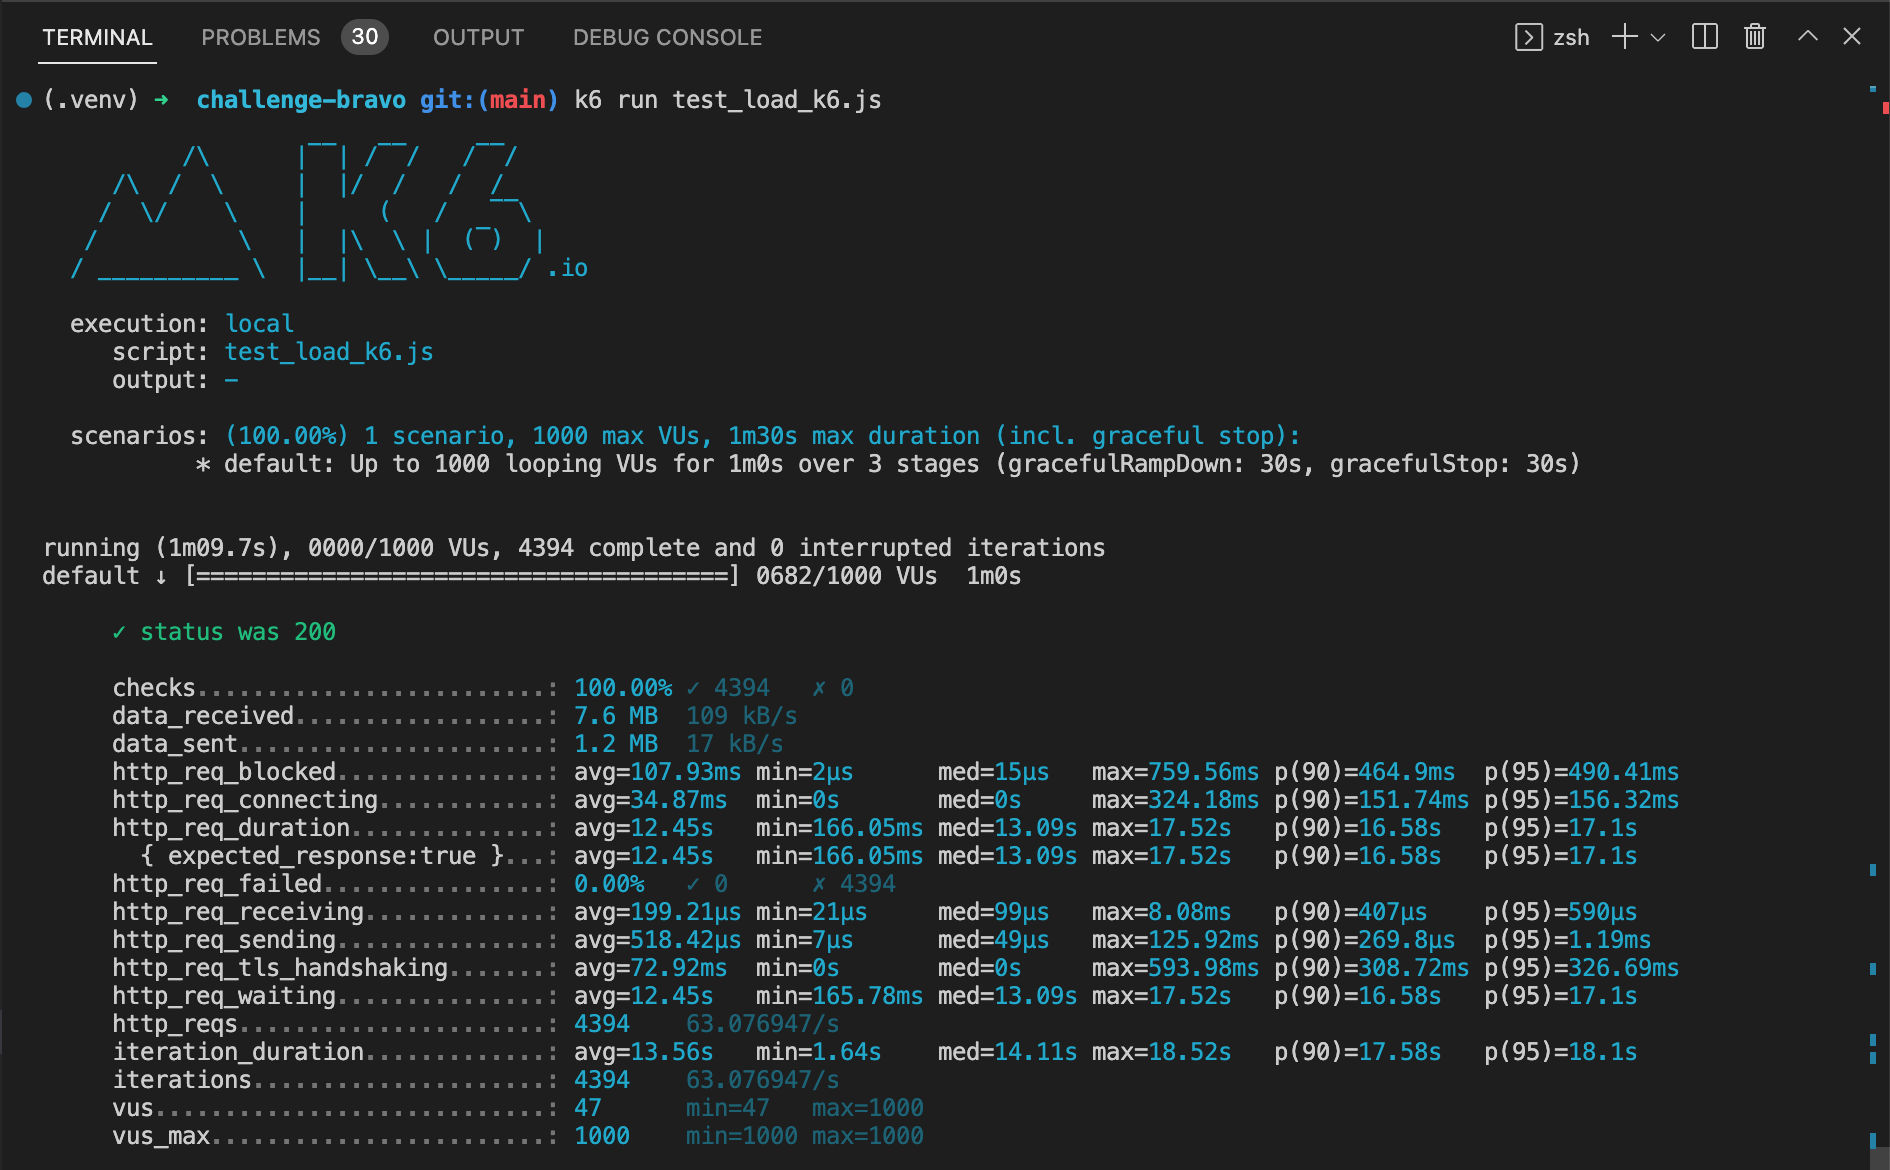Click the scenarios summary line
The width and height of the screenshot is (1890, 1170).
[685, 436]
